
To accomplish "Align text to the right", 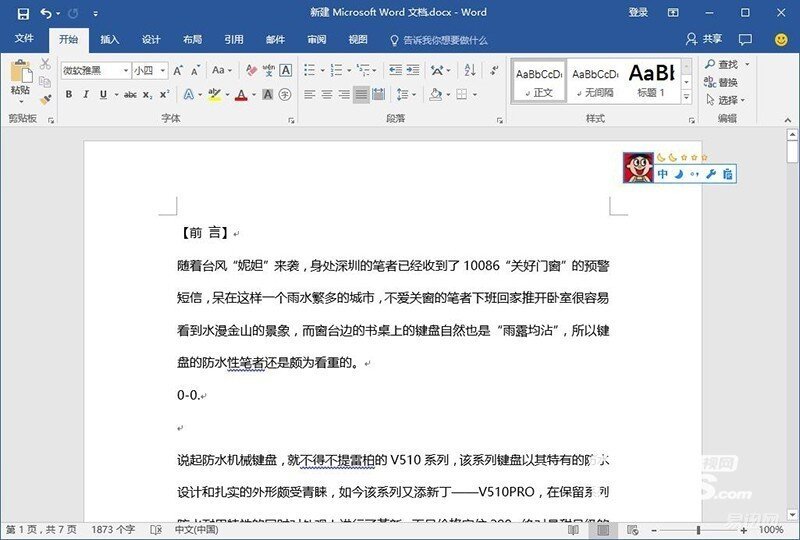I will tap(344, 94).
